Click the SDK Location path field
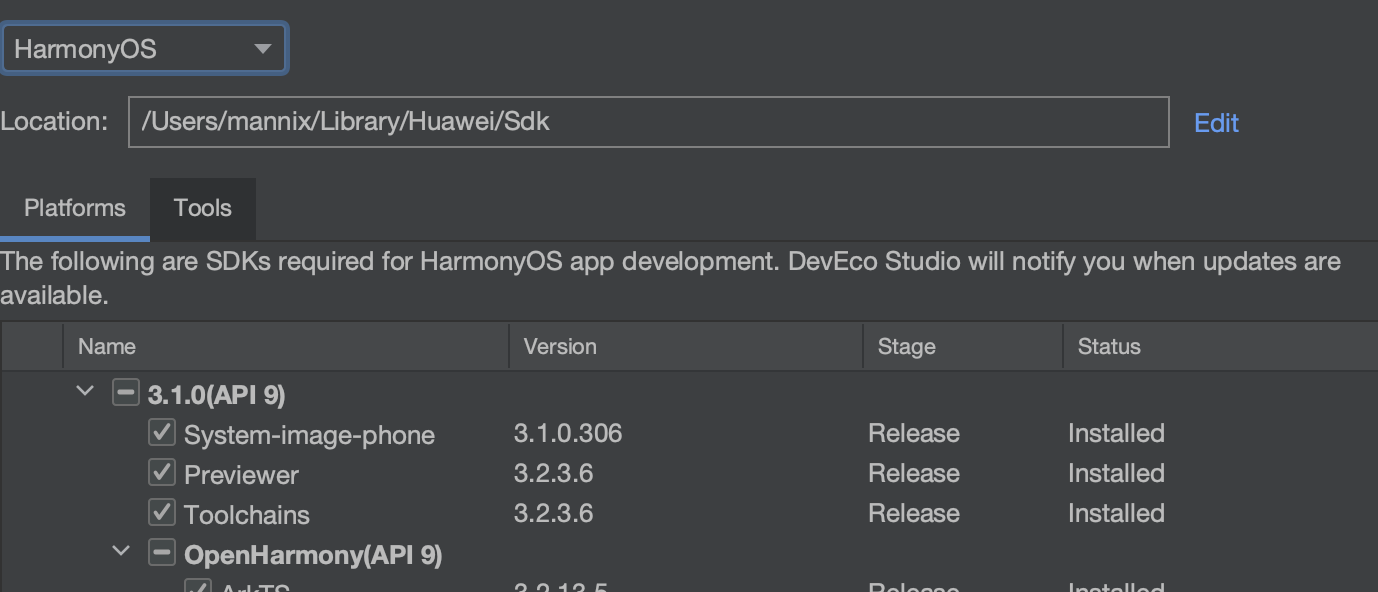The height and width of the screenshot is (592, 1378). [x=648, y=122]
